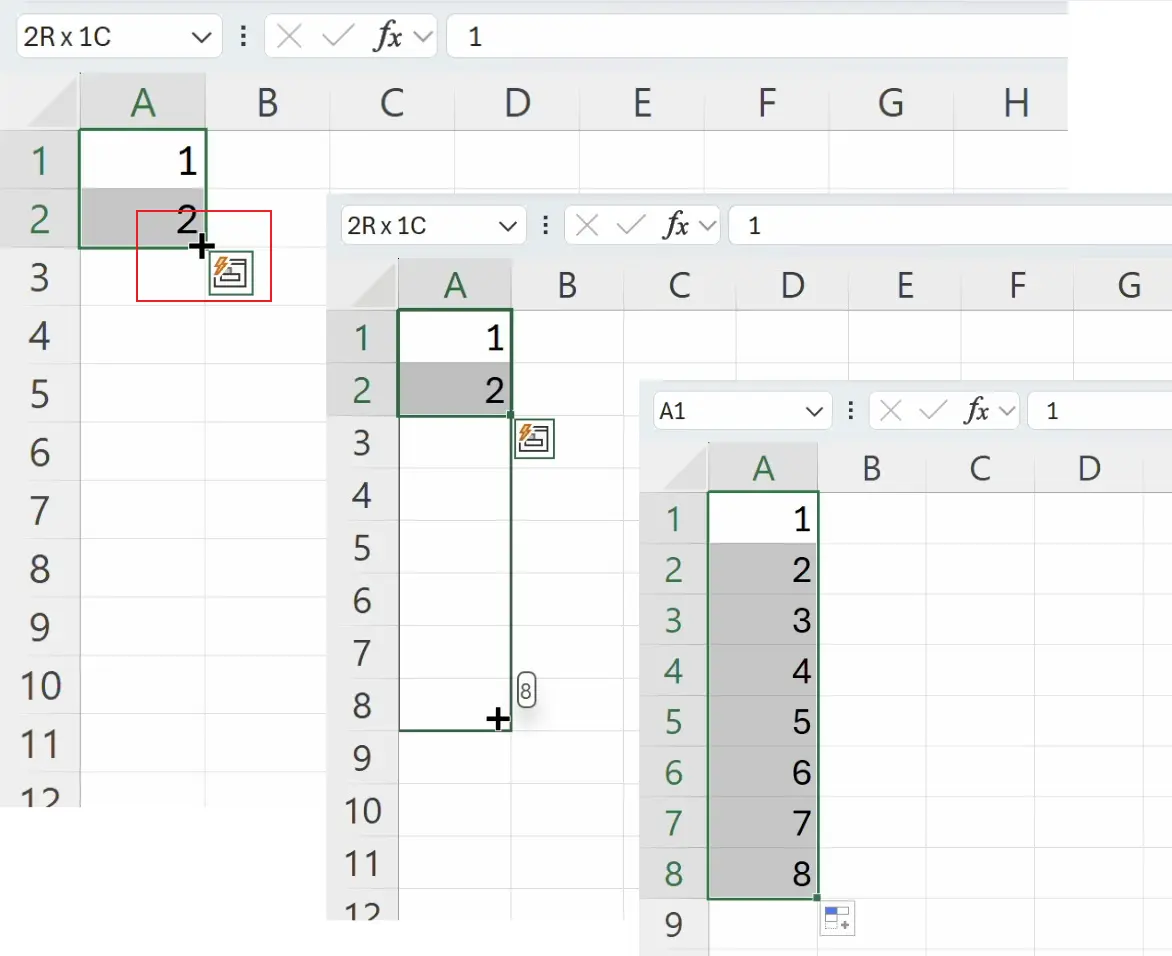Open the middle sheet's Name Box dropdown arrow
Screen dimensions: 1172x956
[x=508, y=225]
